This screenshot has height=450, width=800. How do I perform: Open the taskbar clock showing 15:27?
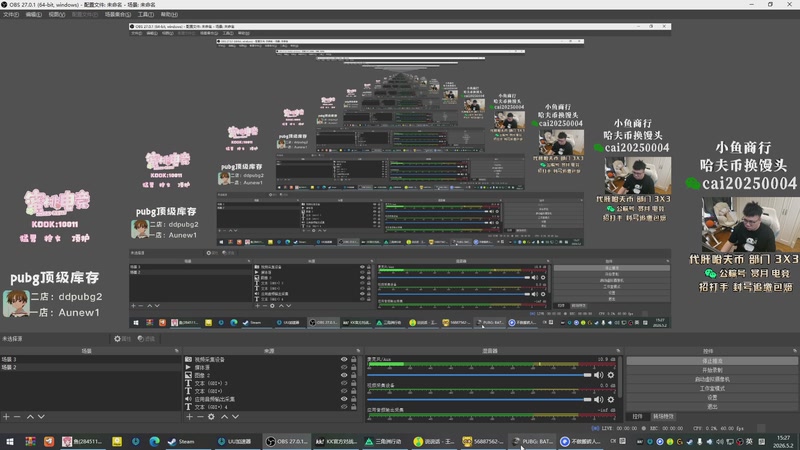[784, 441]
